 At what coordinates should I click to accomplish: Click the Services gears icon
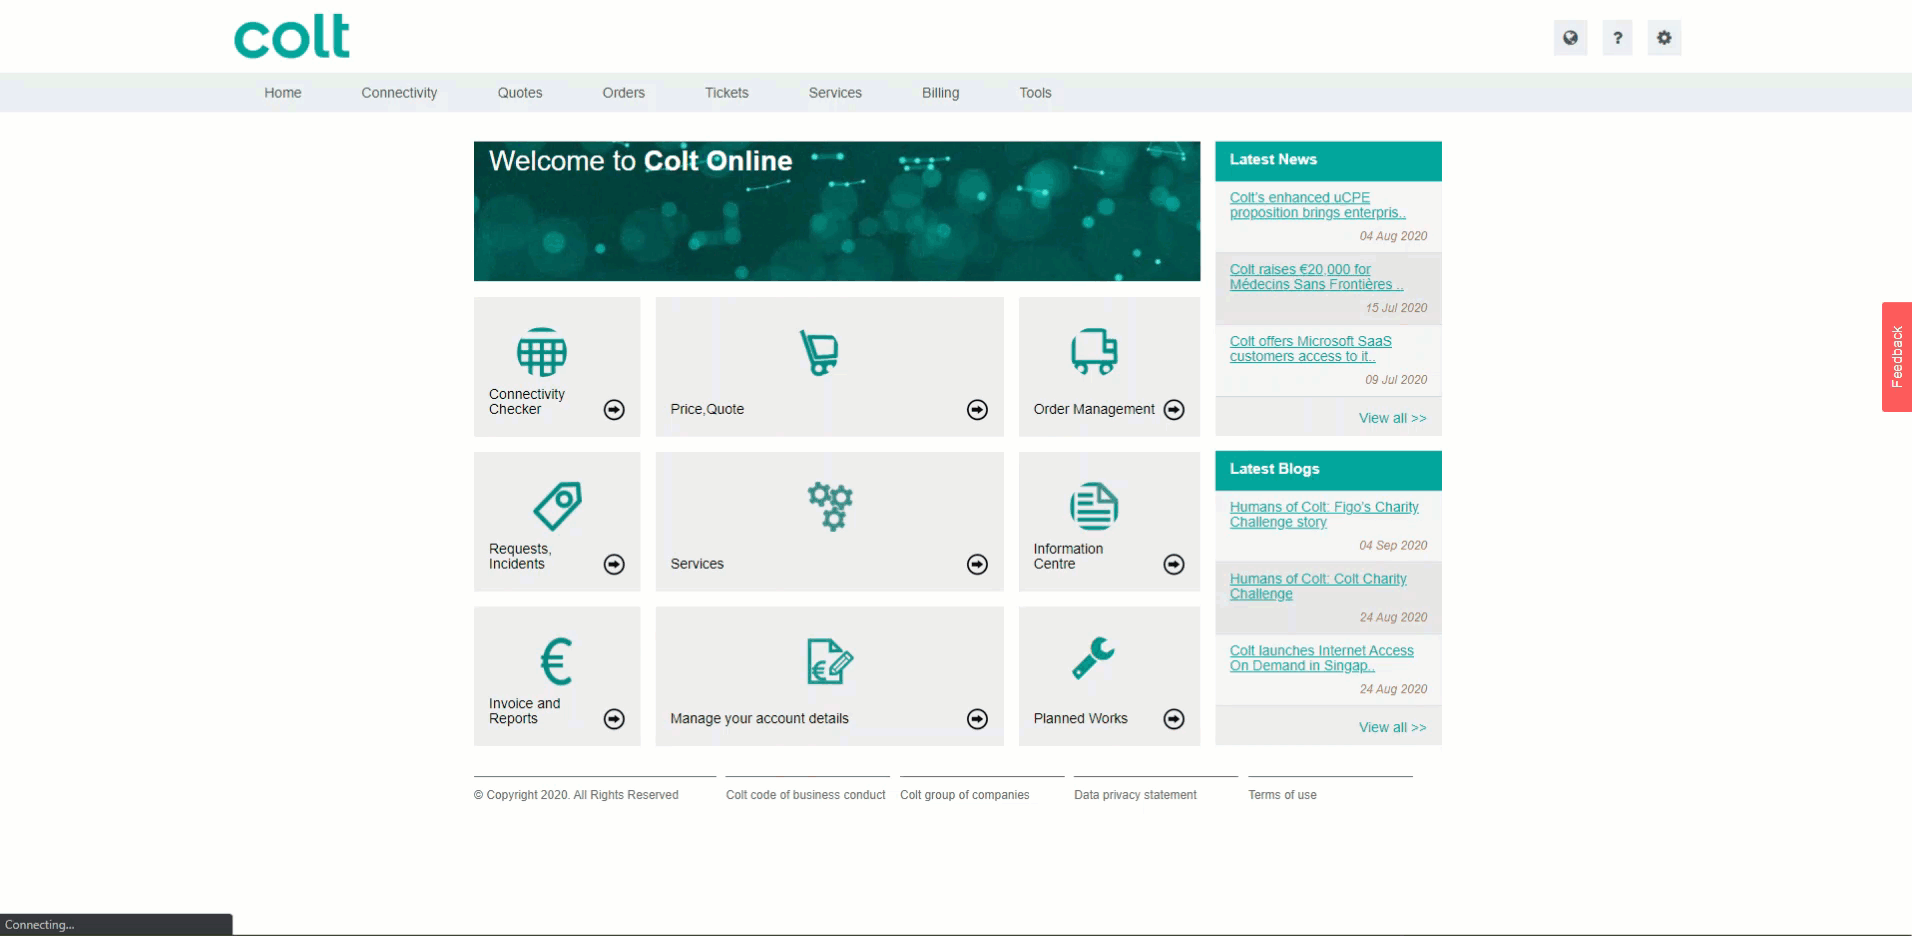coord(830,506)
